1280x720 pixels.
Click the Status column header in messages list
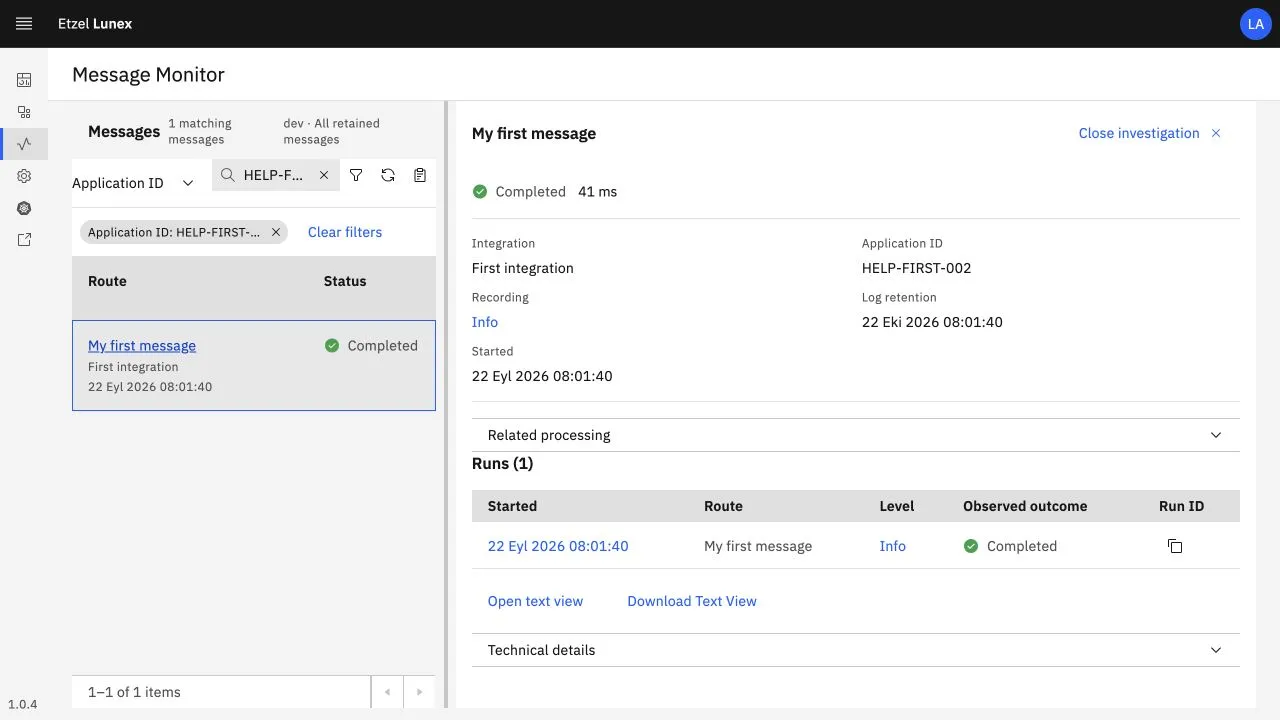pyautogui.click(x=345, y=281)
